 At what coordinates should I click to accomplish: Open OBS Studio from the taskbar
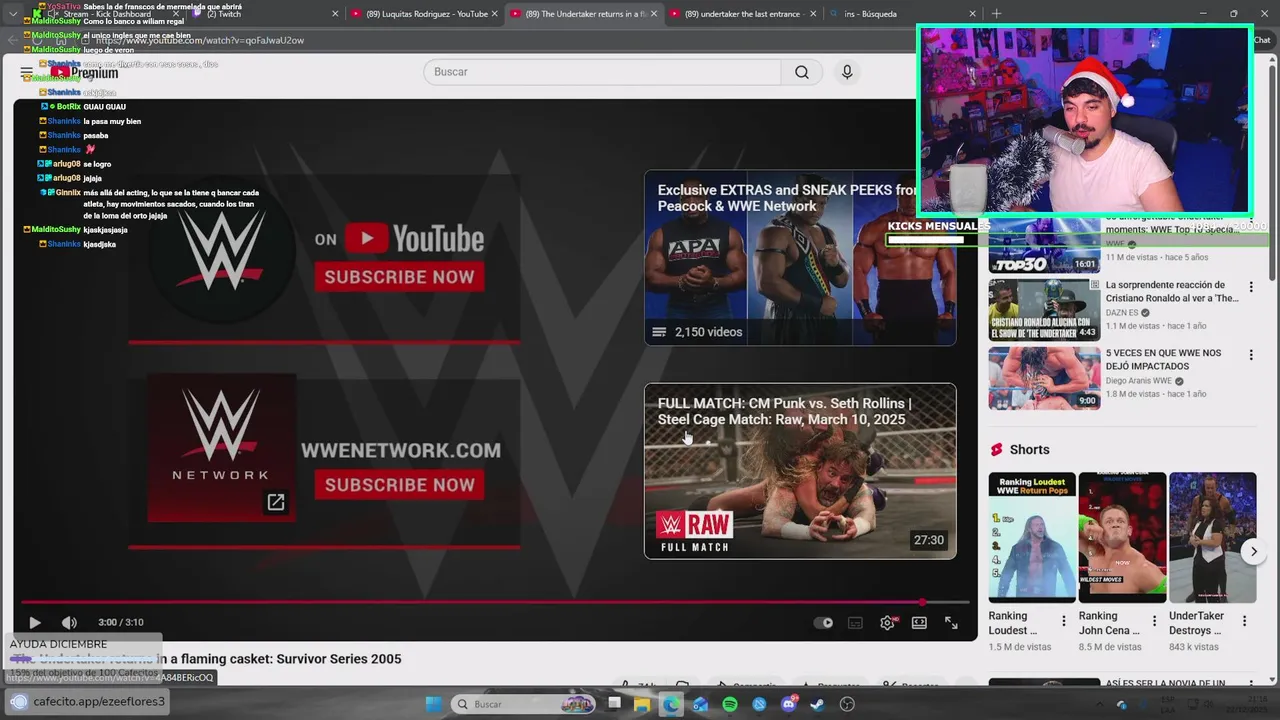point(848,704)
